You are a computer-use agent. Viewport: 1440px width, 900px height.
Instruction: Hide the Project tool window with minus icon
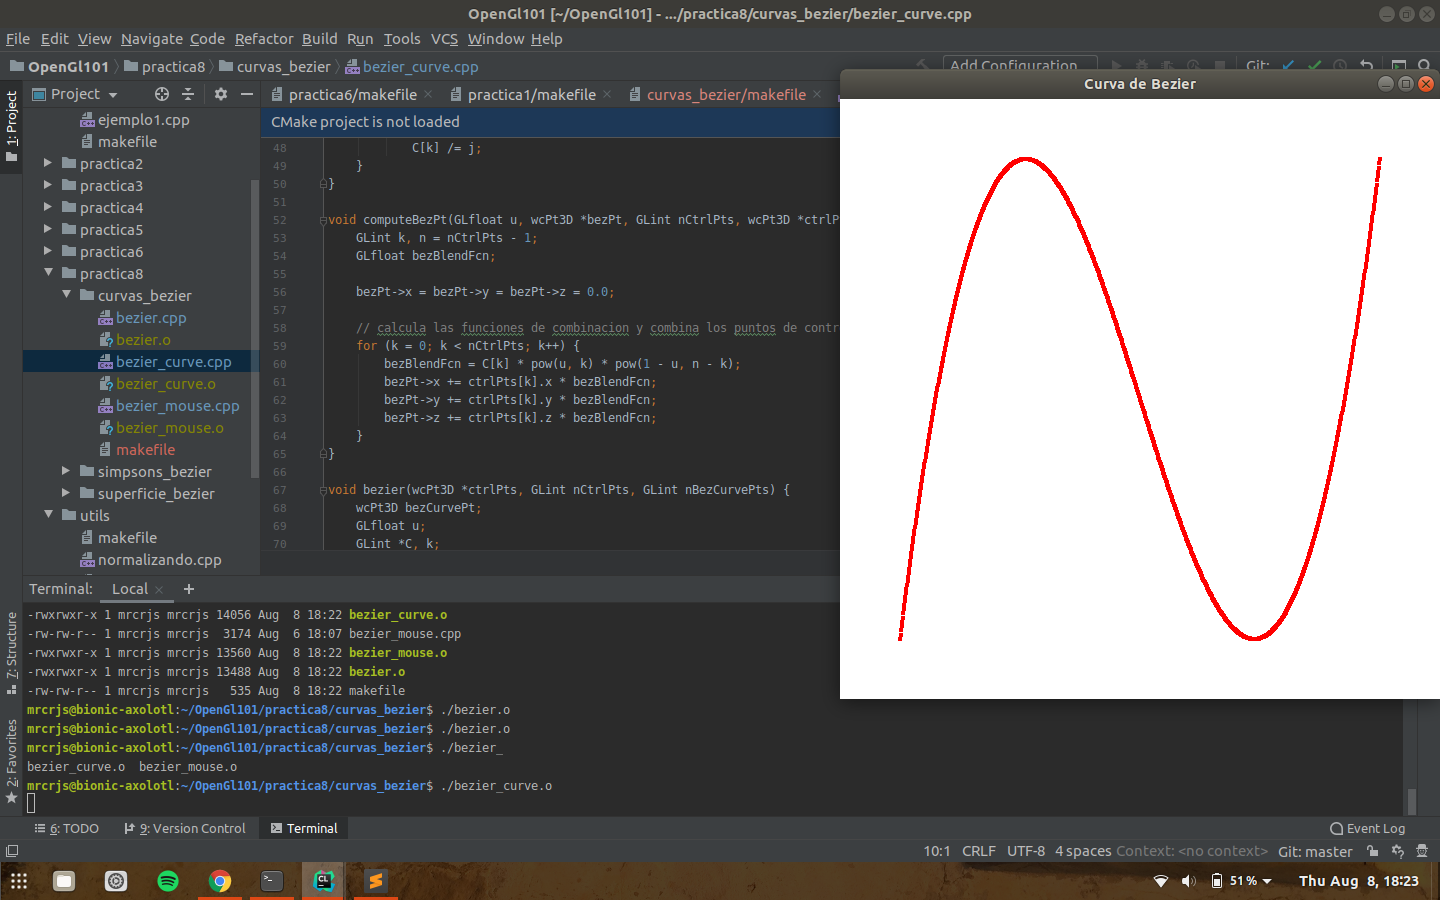247,94
